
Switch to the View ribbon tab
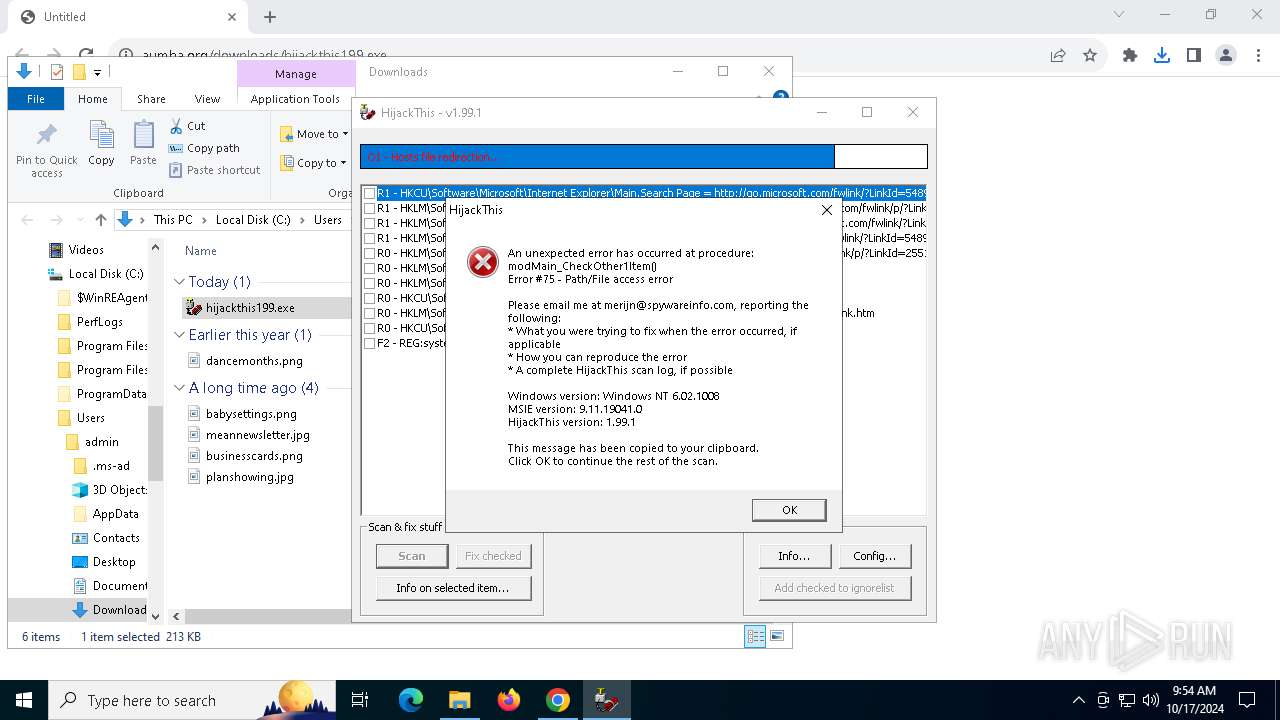pyautogui.click(x=207, y=99)
